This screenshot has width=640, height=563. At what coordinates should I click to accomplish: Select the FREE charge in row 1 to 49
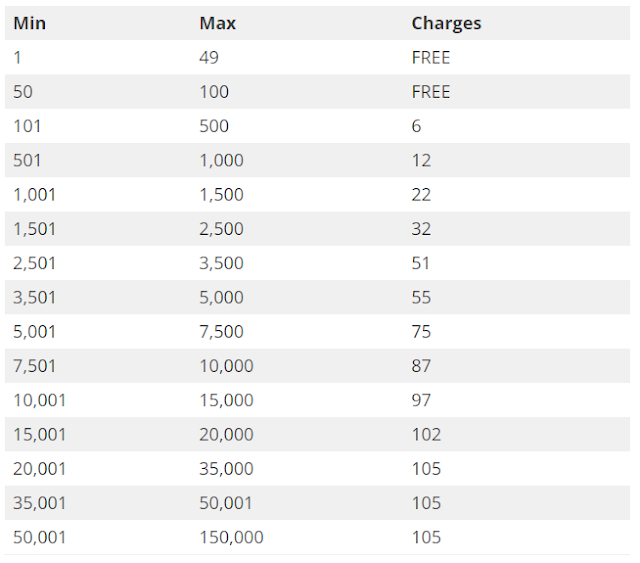click(431, 58)
